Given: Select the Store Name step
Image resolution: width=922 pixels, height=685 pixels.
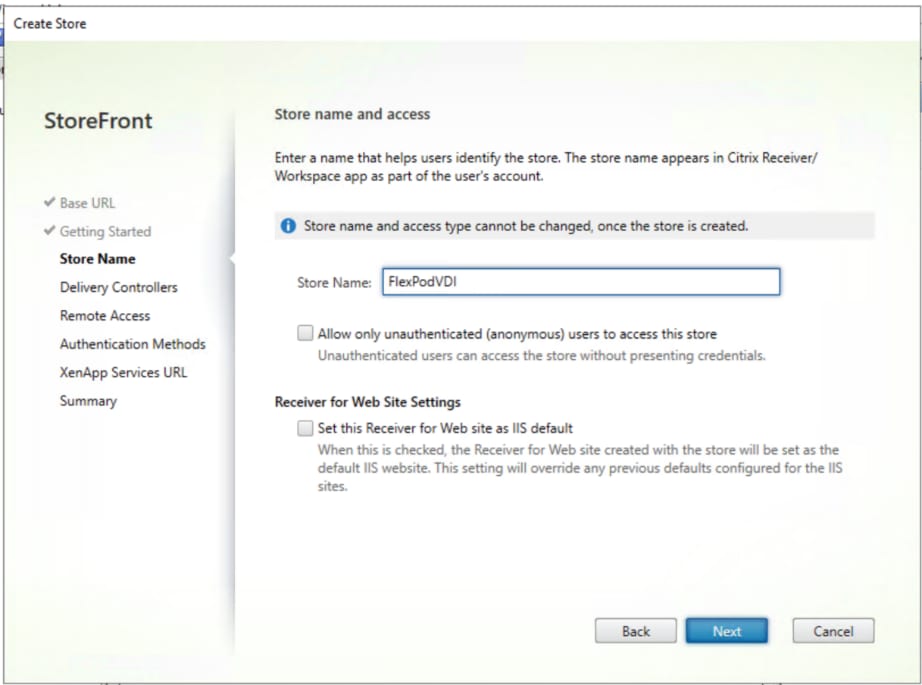Looking at the screenshot, I should [98, 259].
